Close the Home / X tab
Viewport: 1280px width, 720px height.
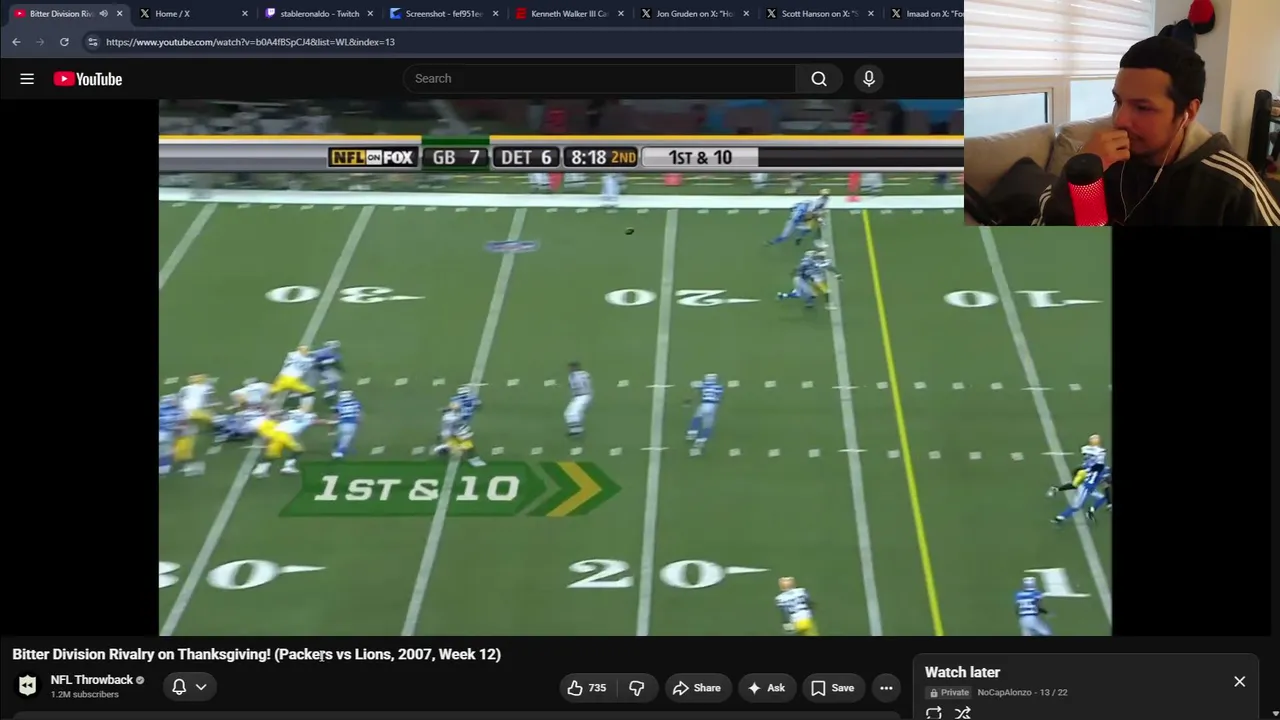245,14
